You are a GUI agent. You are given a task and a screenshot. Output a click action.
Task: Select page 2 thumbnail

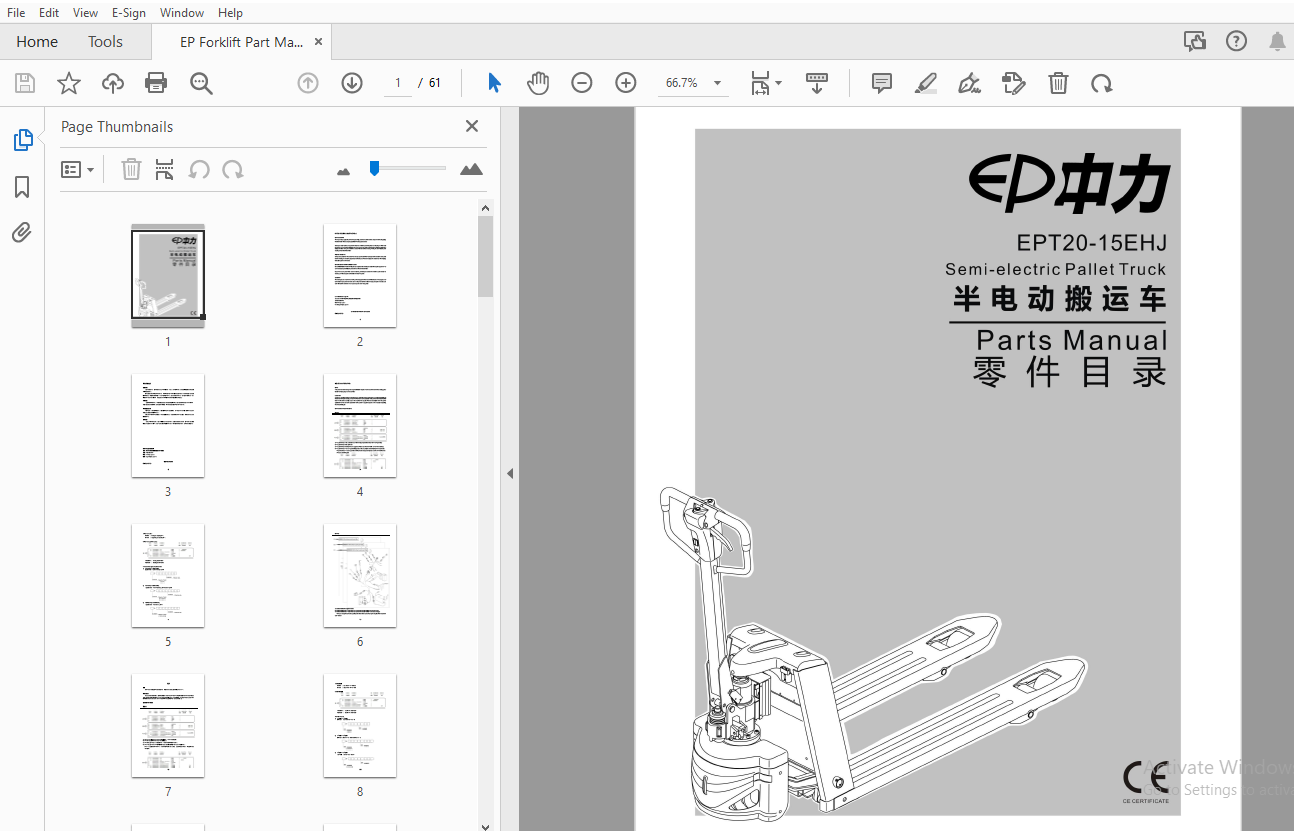[x=360, y=276]
